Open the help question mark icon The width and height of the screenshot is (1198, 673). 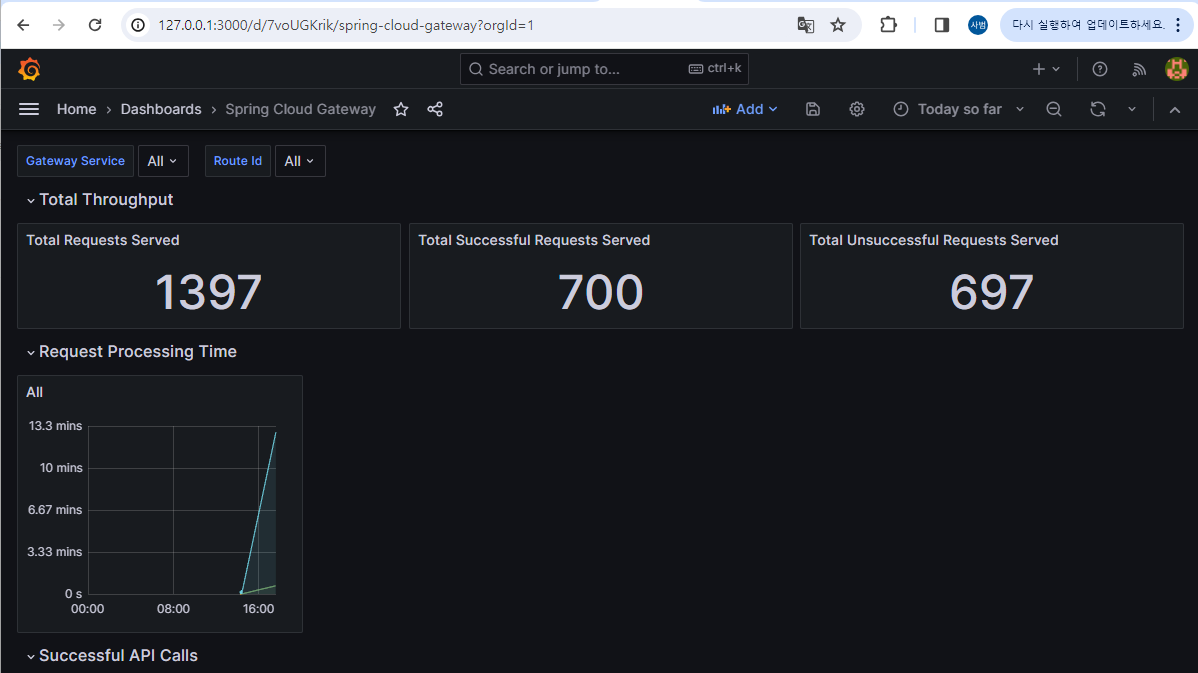(x=1099, y=70)
